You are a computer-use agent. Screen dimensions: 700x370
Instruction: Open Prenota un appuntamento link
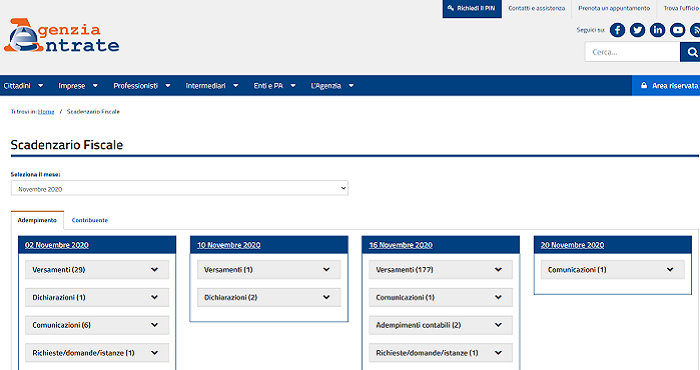pyautogui.click(x=614, y=8)
